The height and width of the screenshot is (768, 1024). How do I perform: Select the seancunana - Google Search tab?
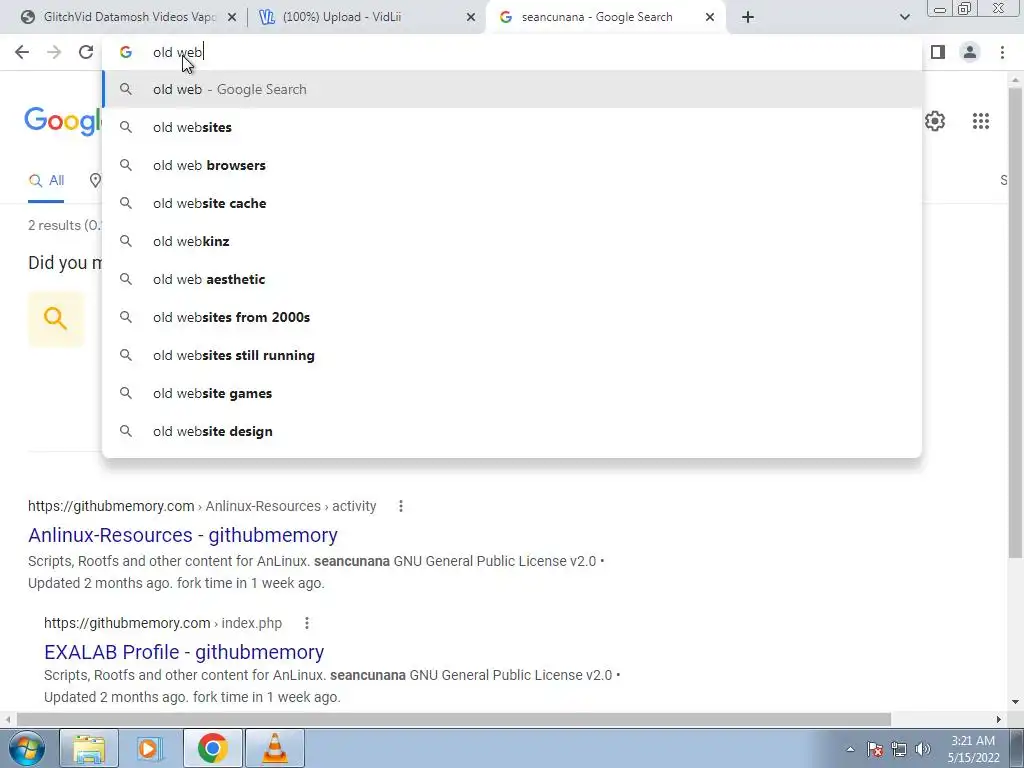(605, 17)
